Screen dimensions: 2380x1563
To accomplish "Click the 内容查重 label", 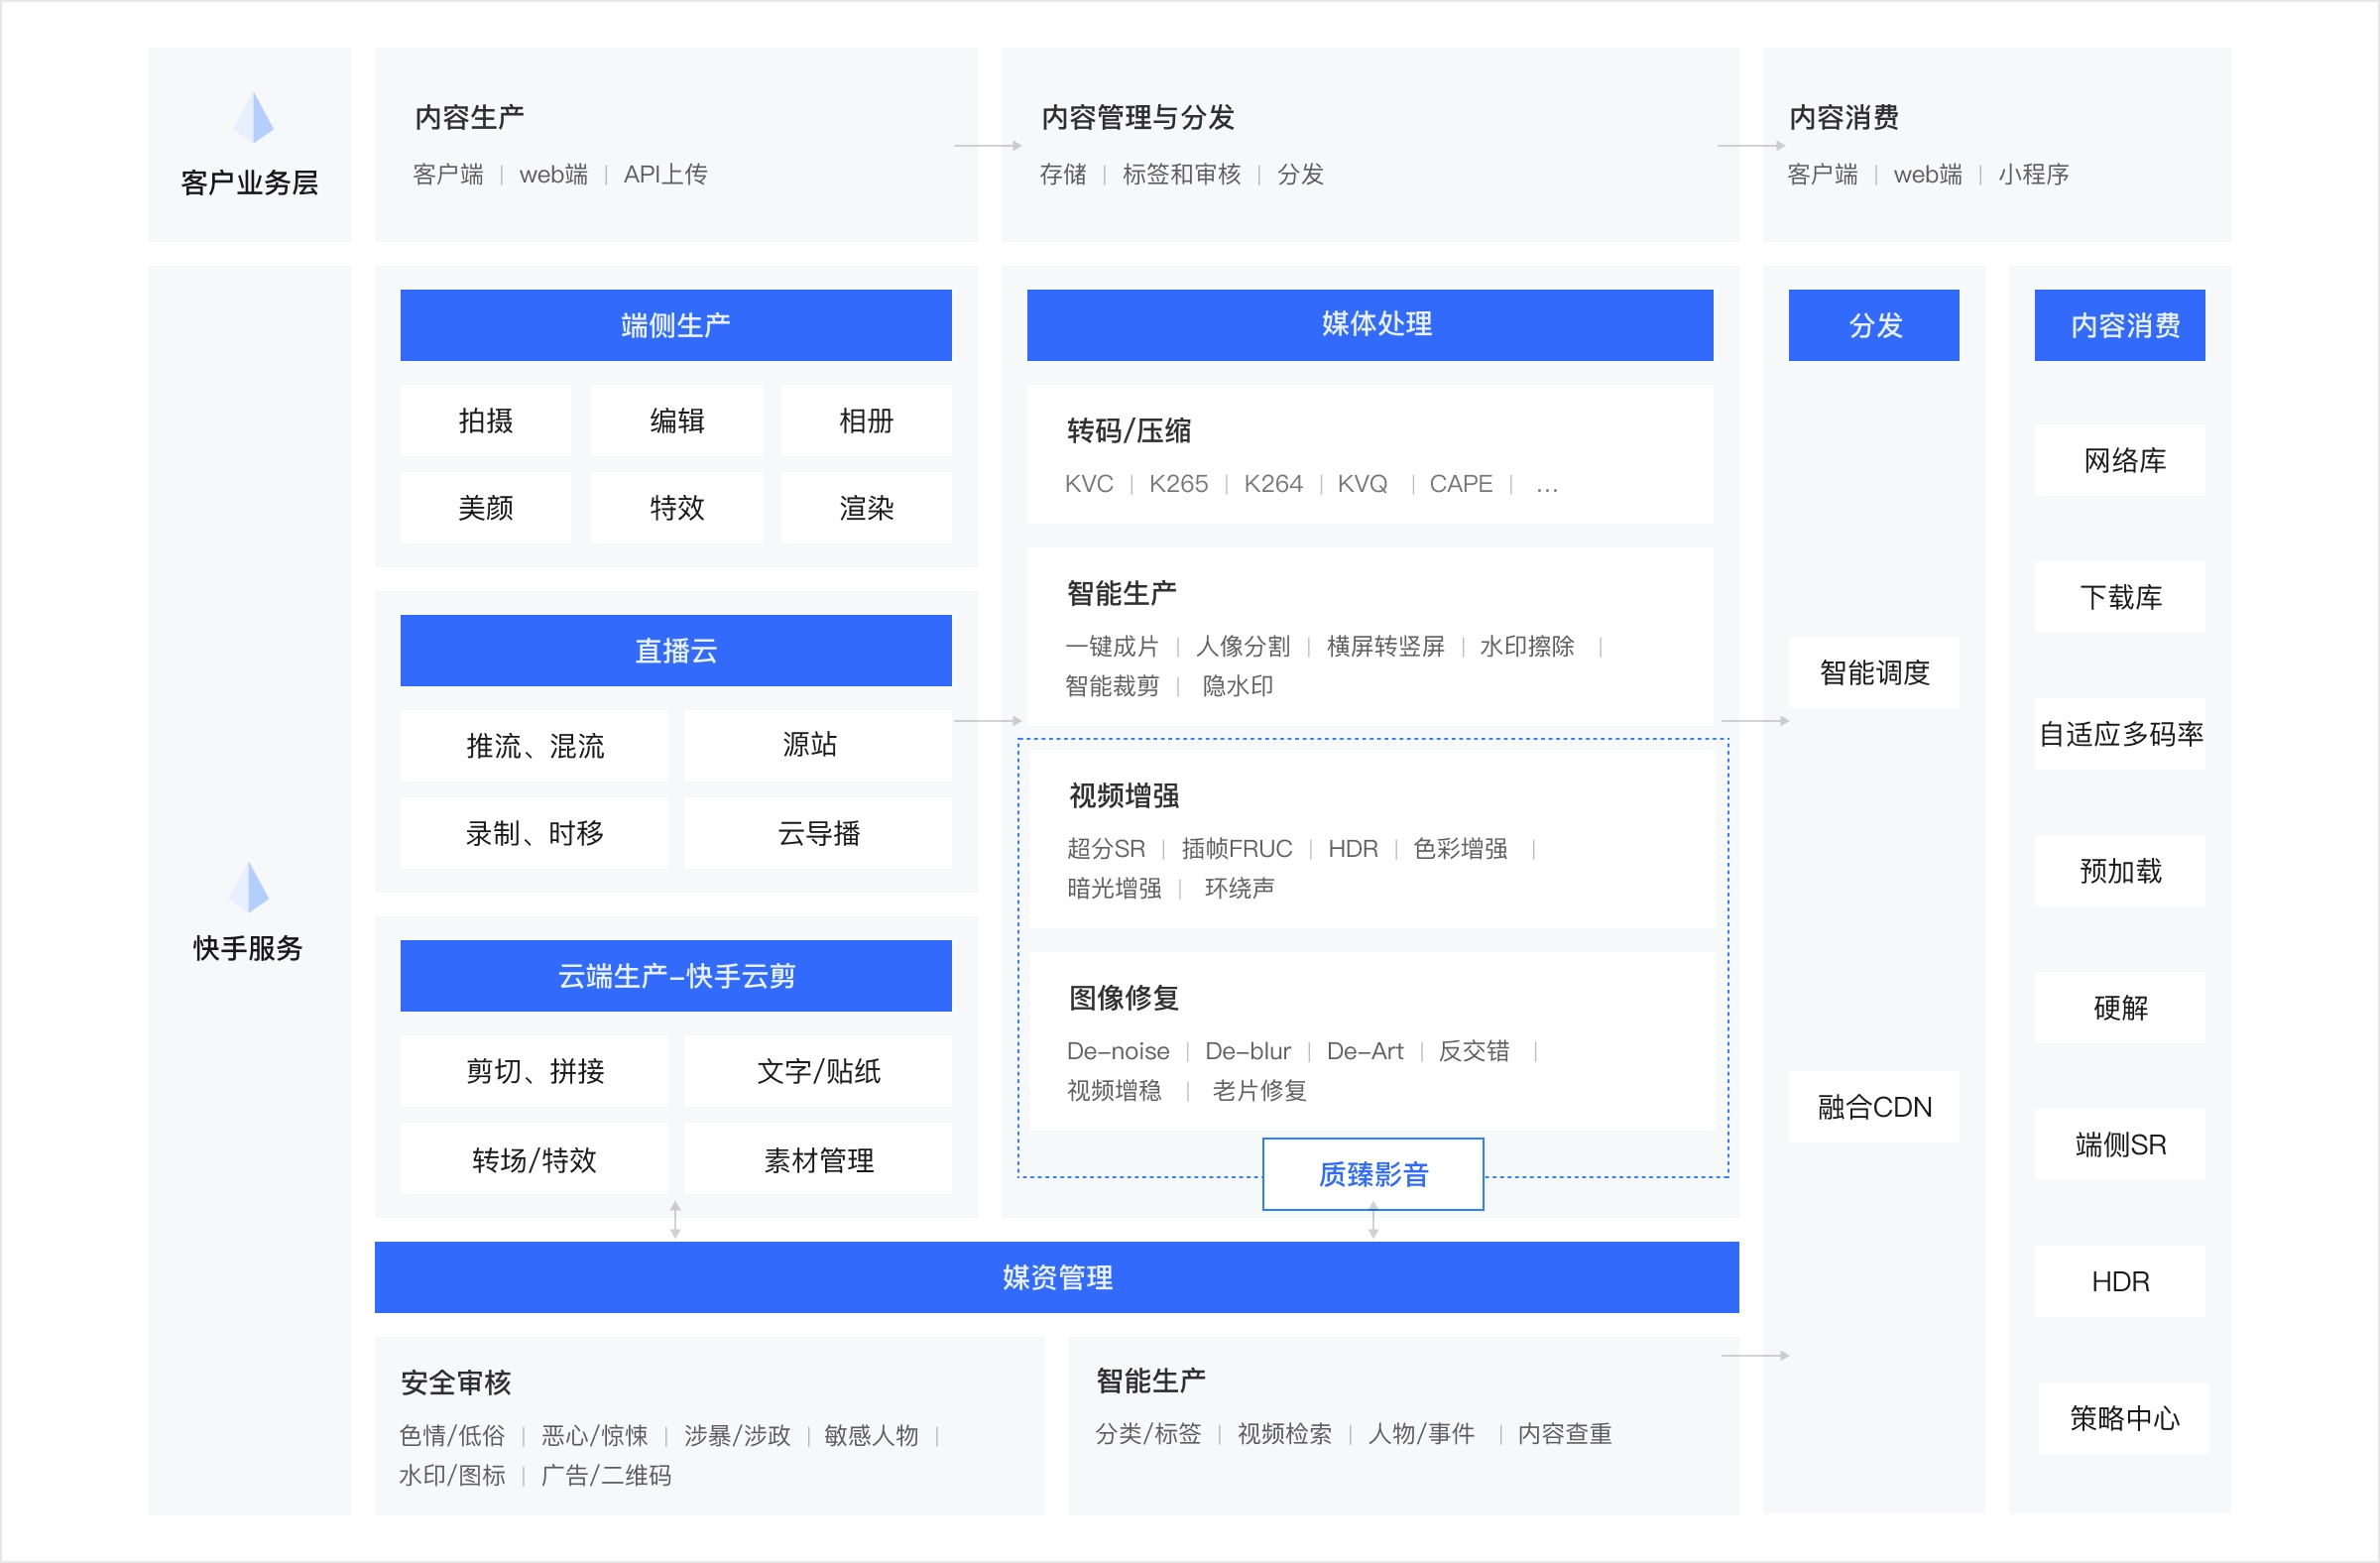I will (1564, 1434).
